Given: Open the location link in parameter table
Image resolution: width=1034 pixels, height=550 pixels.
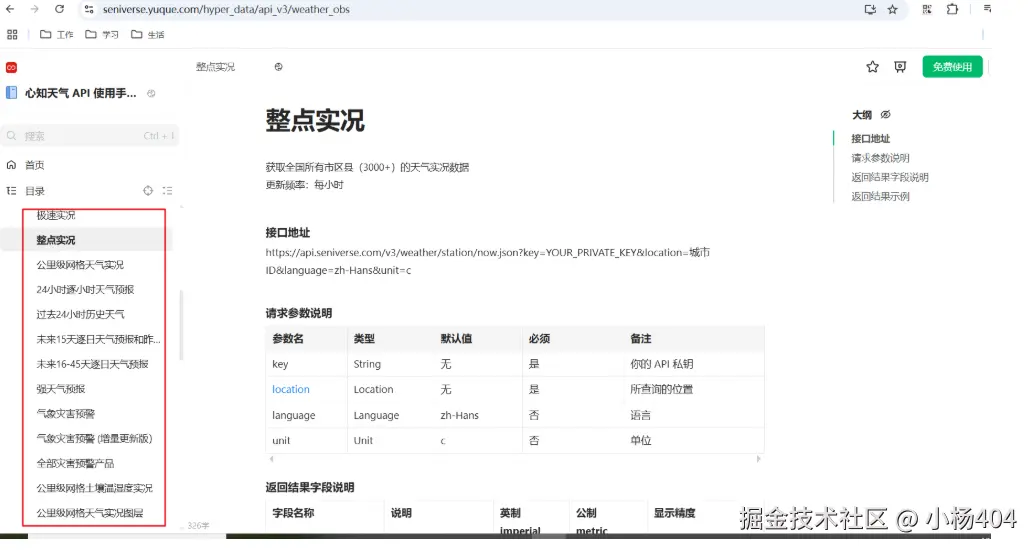Looking at the screenshot, I should point(291,389).
